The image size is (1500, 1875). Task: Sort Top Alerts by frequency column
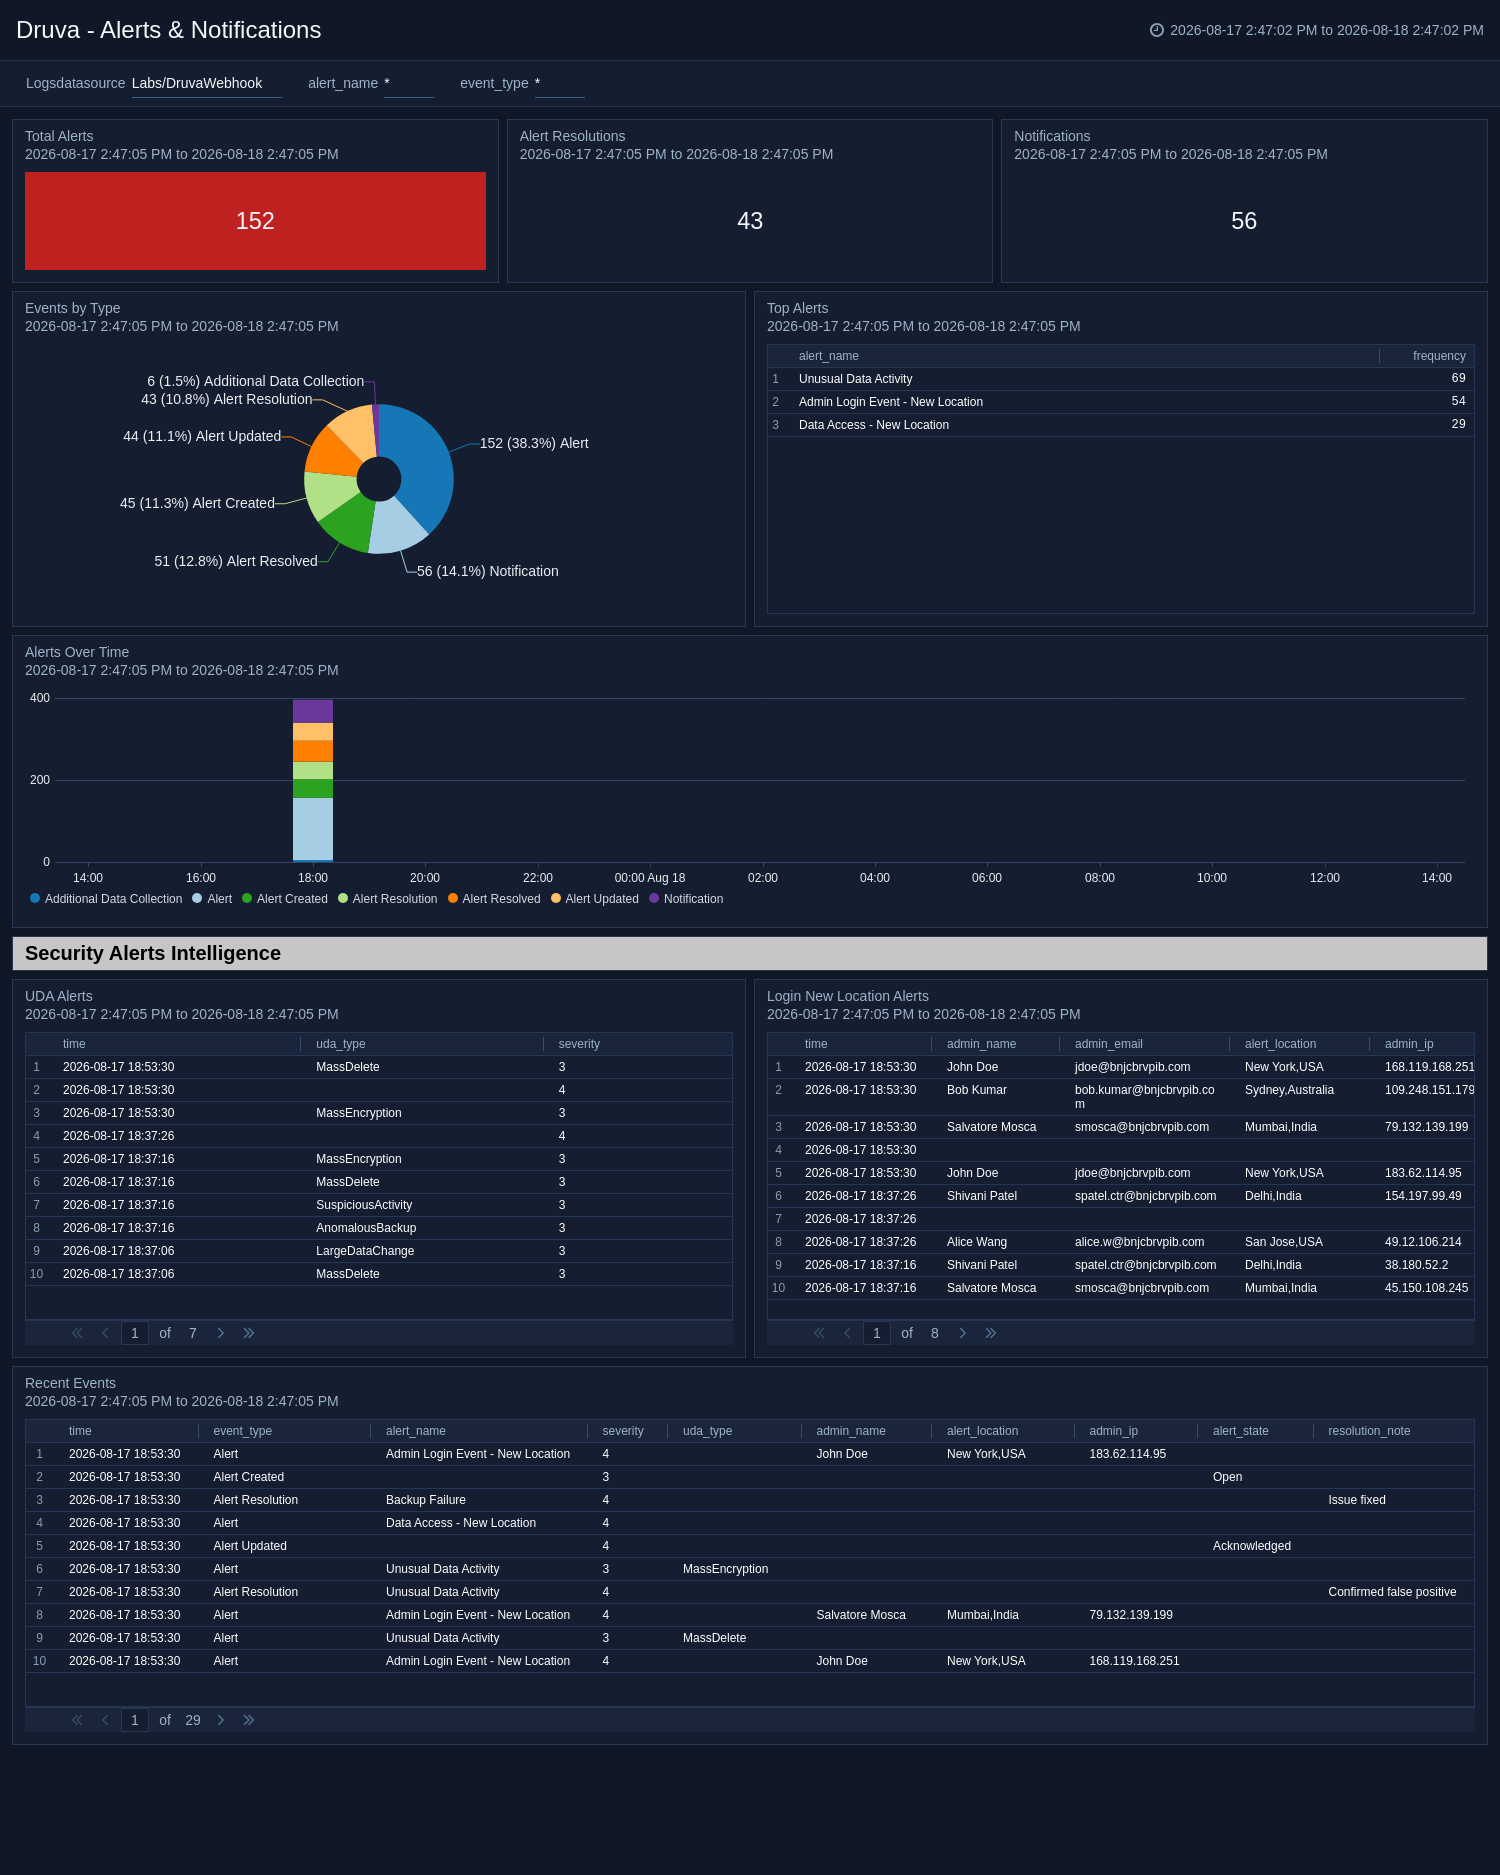tap(1438, 356)
